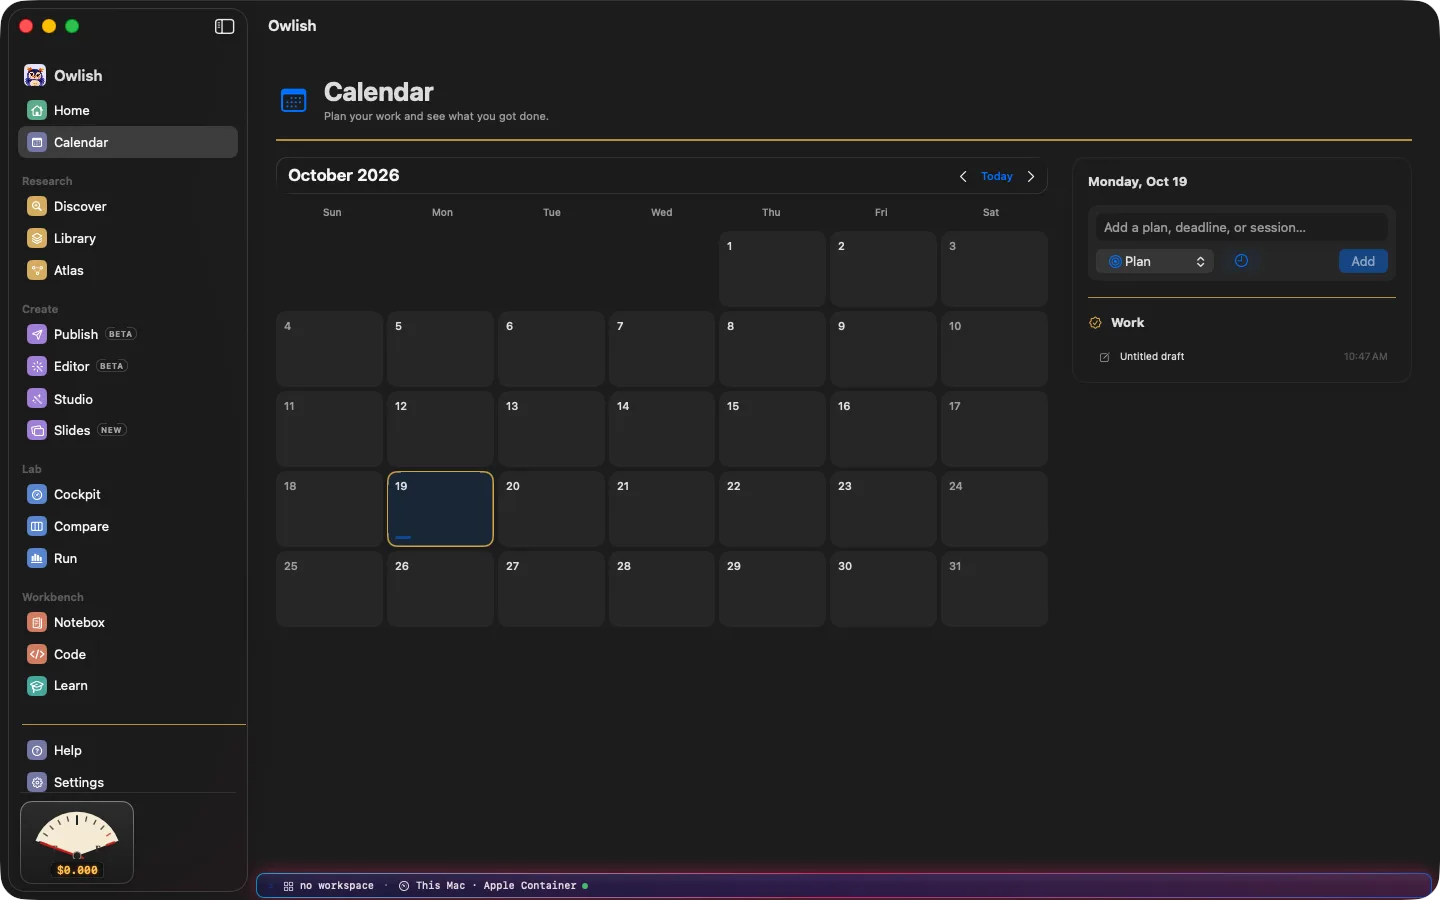Open the Studio icon

[37, 398]
